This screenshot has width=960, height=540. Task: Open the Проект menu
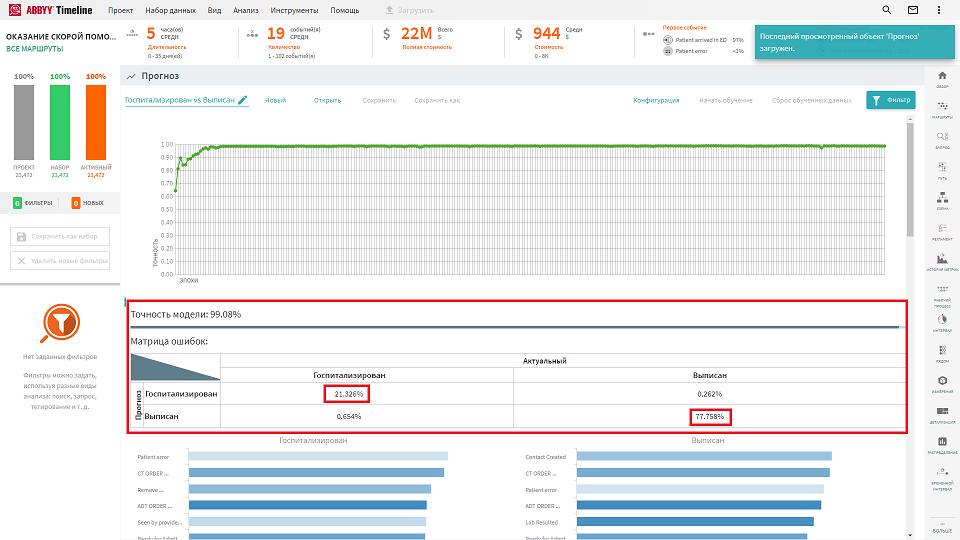121,10
